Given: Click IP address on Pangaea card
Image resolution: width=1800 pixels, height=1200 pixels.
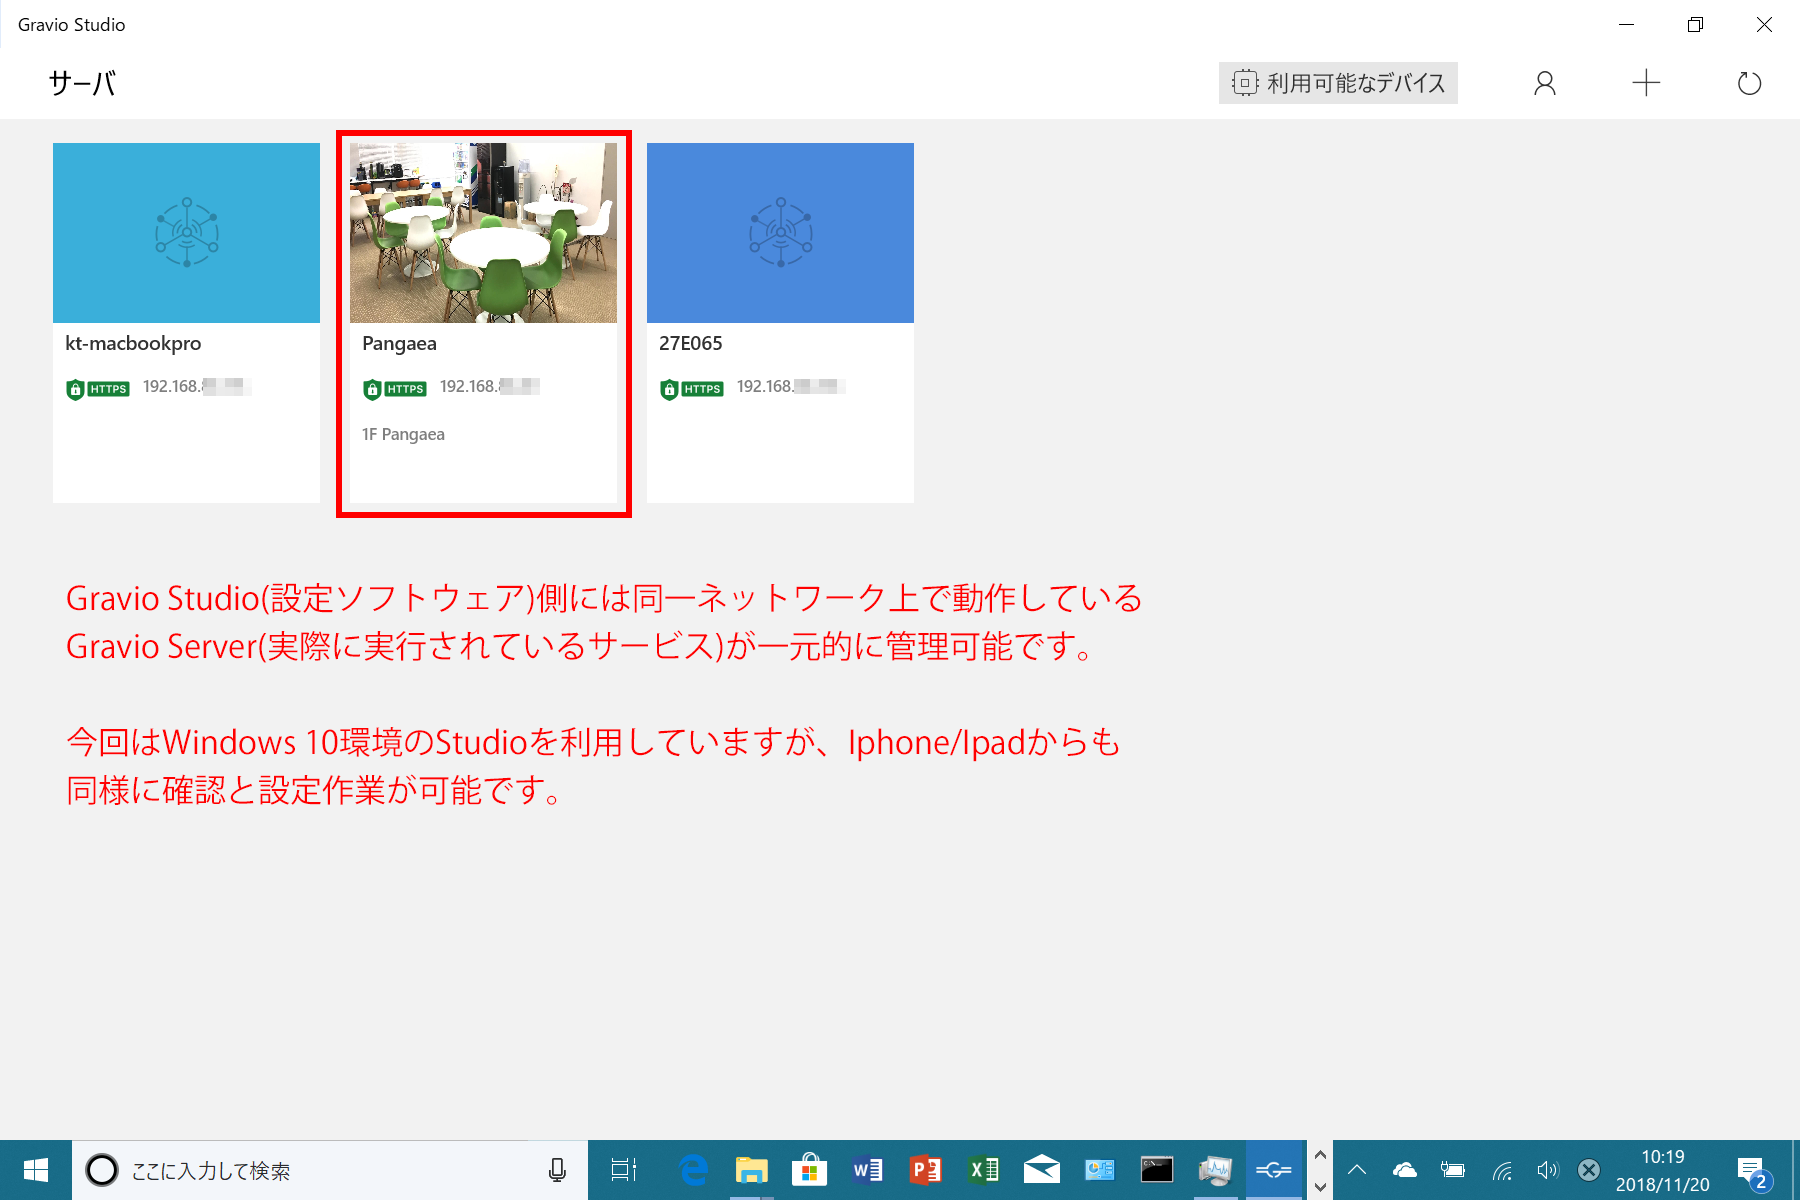Looking at the screenshot, I should 490,387.
